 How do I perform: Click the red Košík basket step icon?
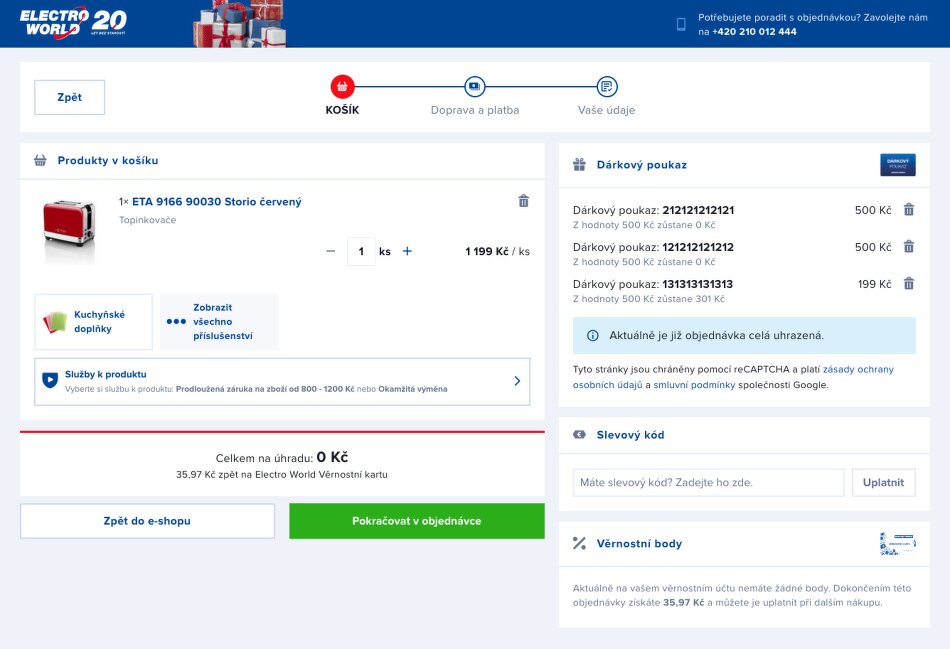tap(342, 87)
